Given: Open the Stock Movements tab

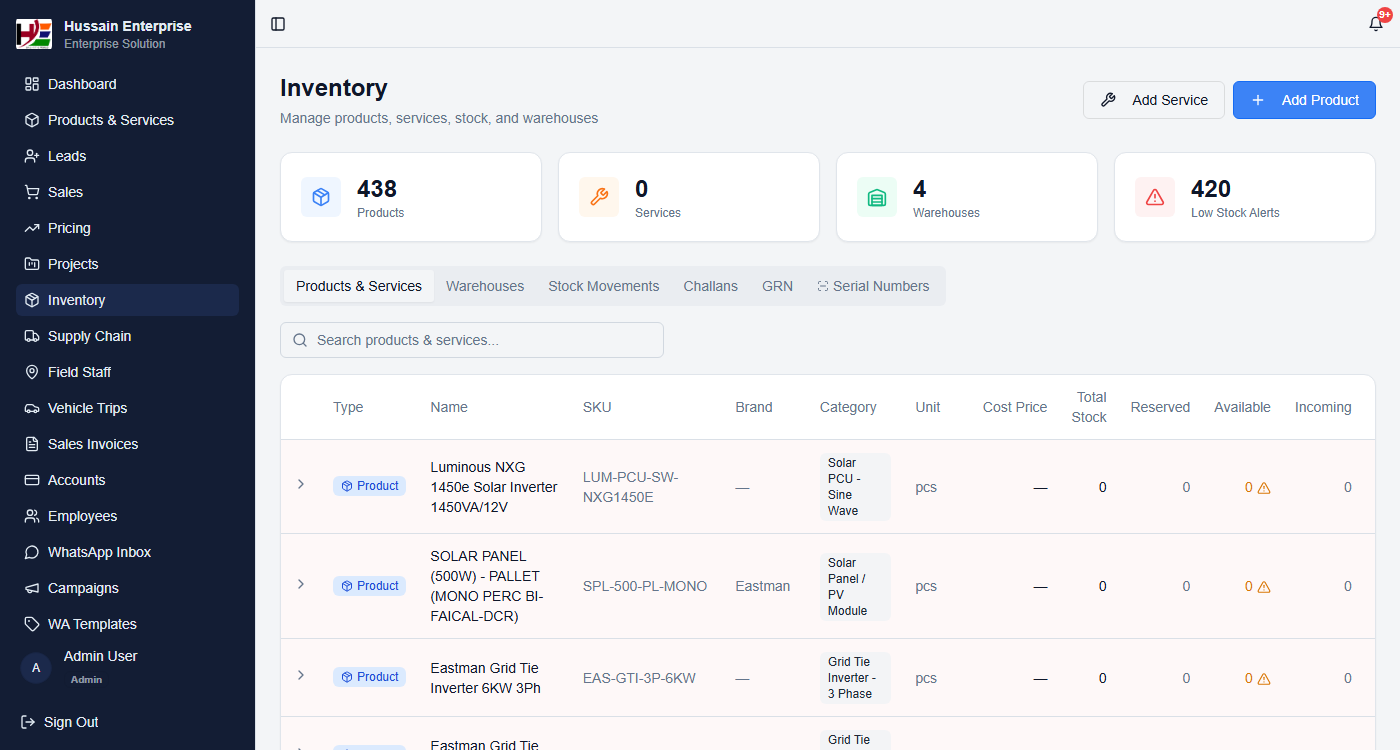Looking at the screenshot, I should [x=604, y=286].
